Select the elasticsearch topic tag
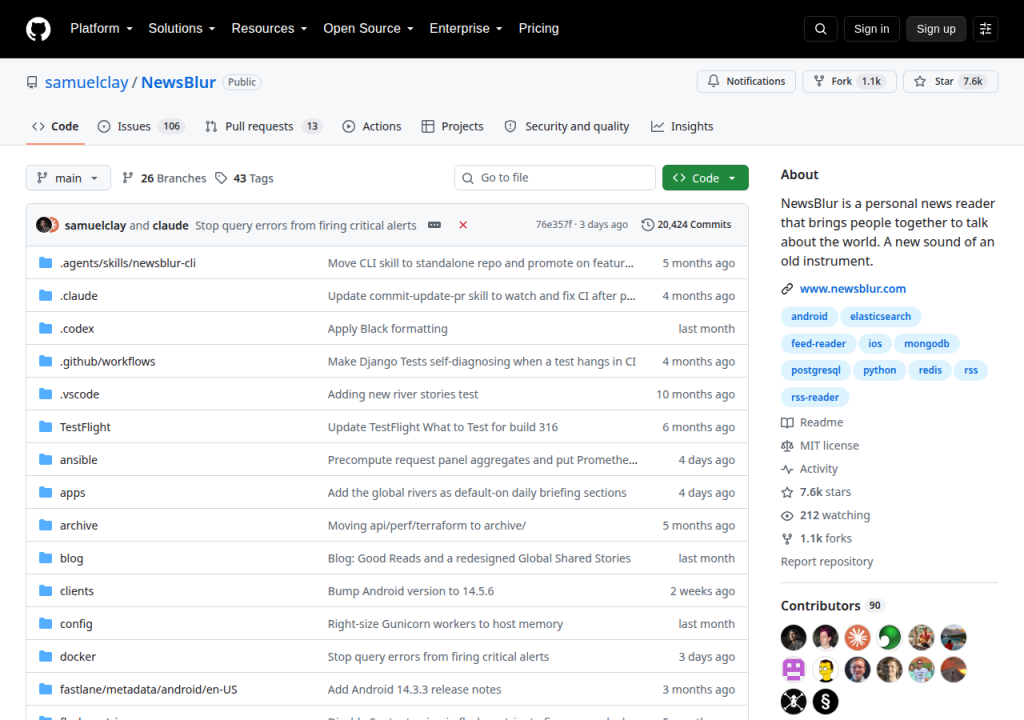Screen dimensions: 1024x720 (880, 316)
